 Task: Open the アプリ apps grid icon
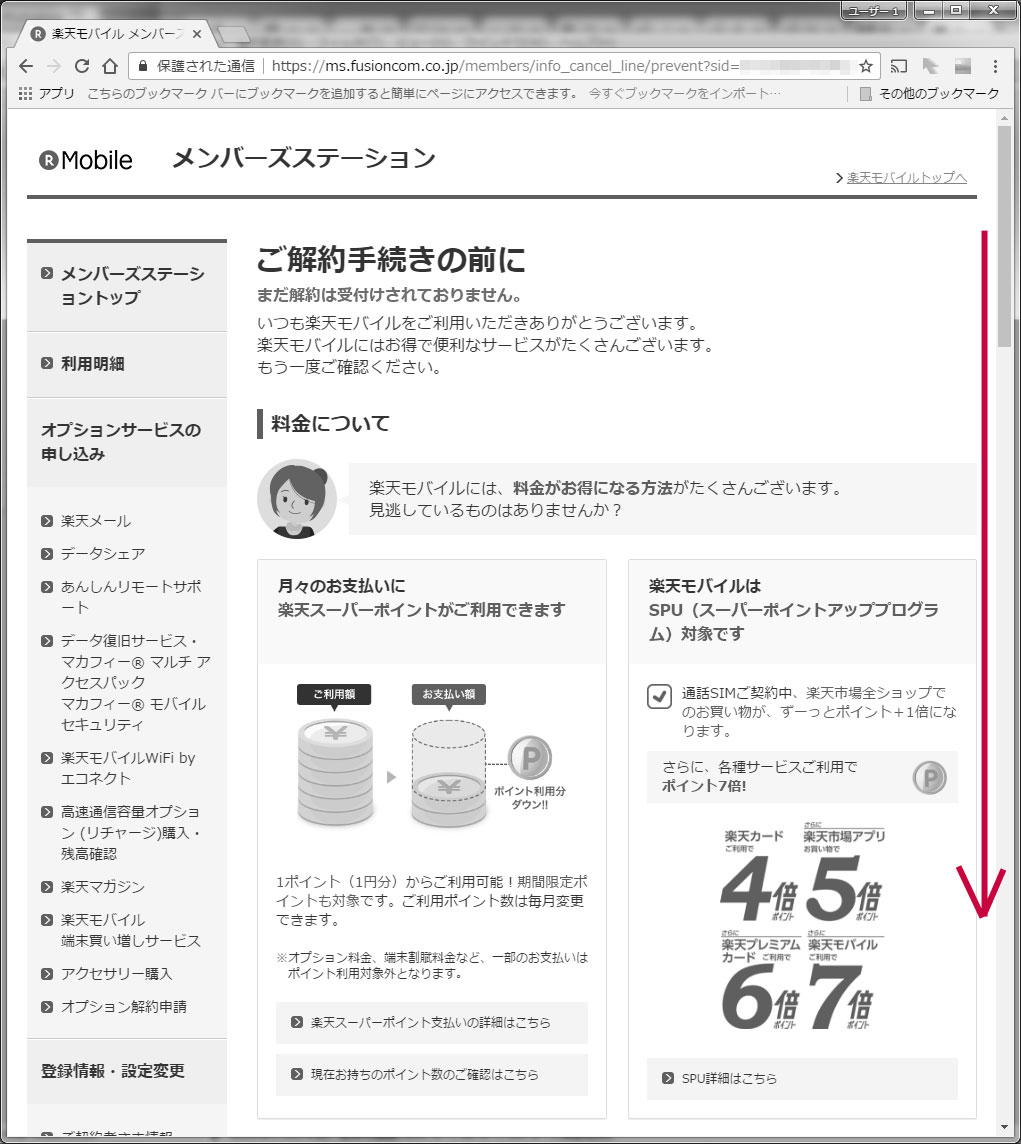(x=26, y=93)
